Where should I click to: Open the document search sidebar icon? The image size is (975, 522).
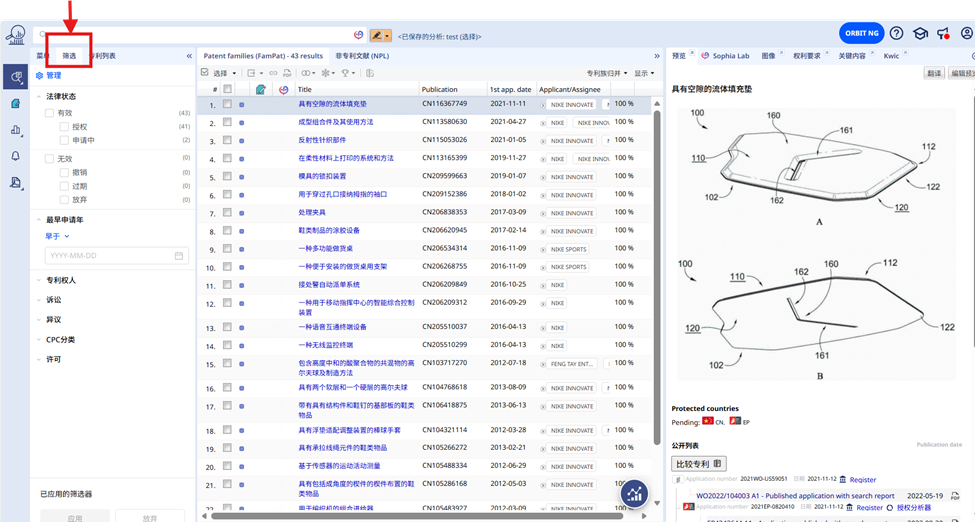tap(16, 182)
